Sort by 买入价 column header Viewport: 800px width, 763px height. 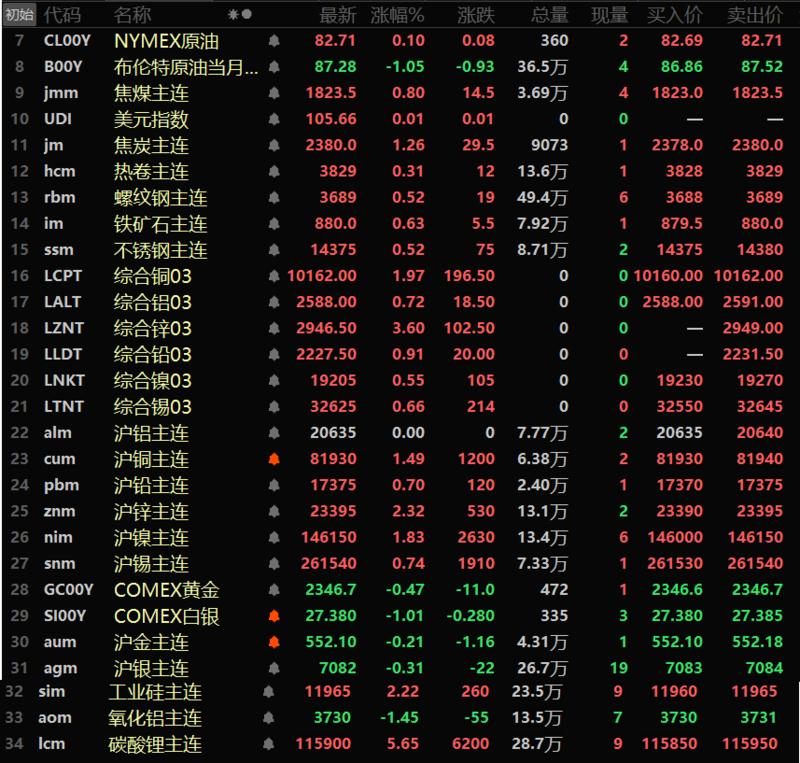pyautogui.click(x=675, y=15)
